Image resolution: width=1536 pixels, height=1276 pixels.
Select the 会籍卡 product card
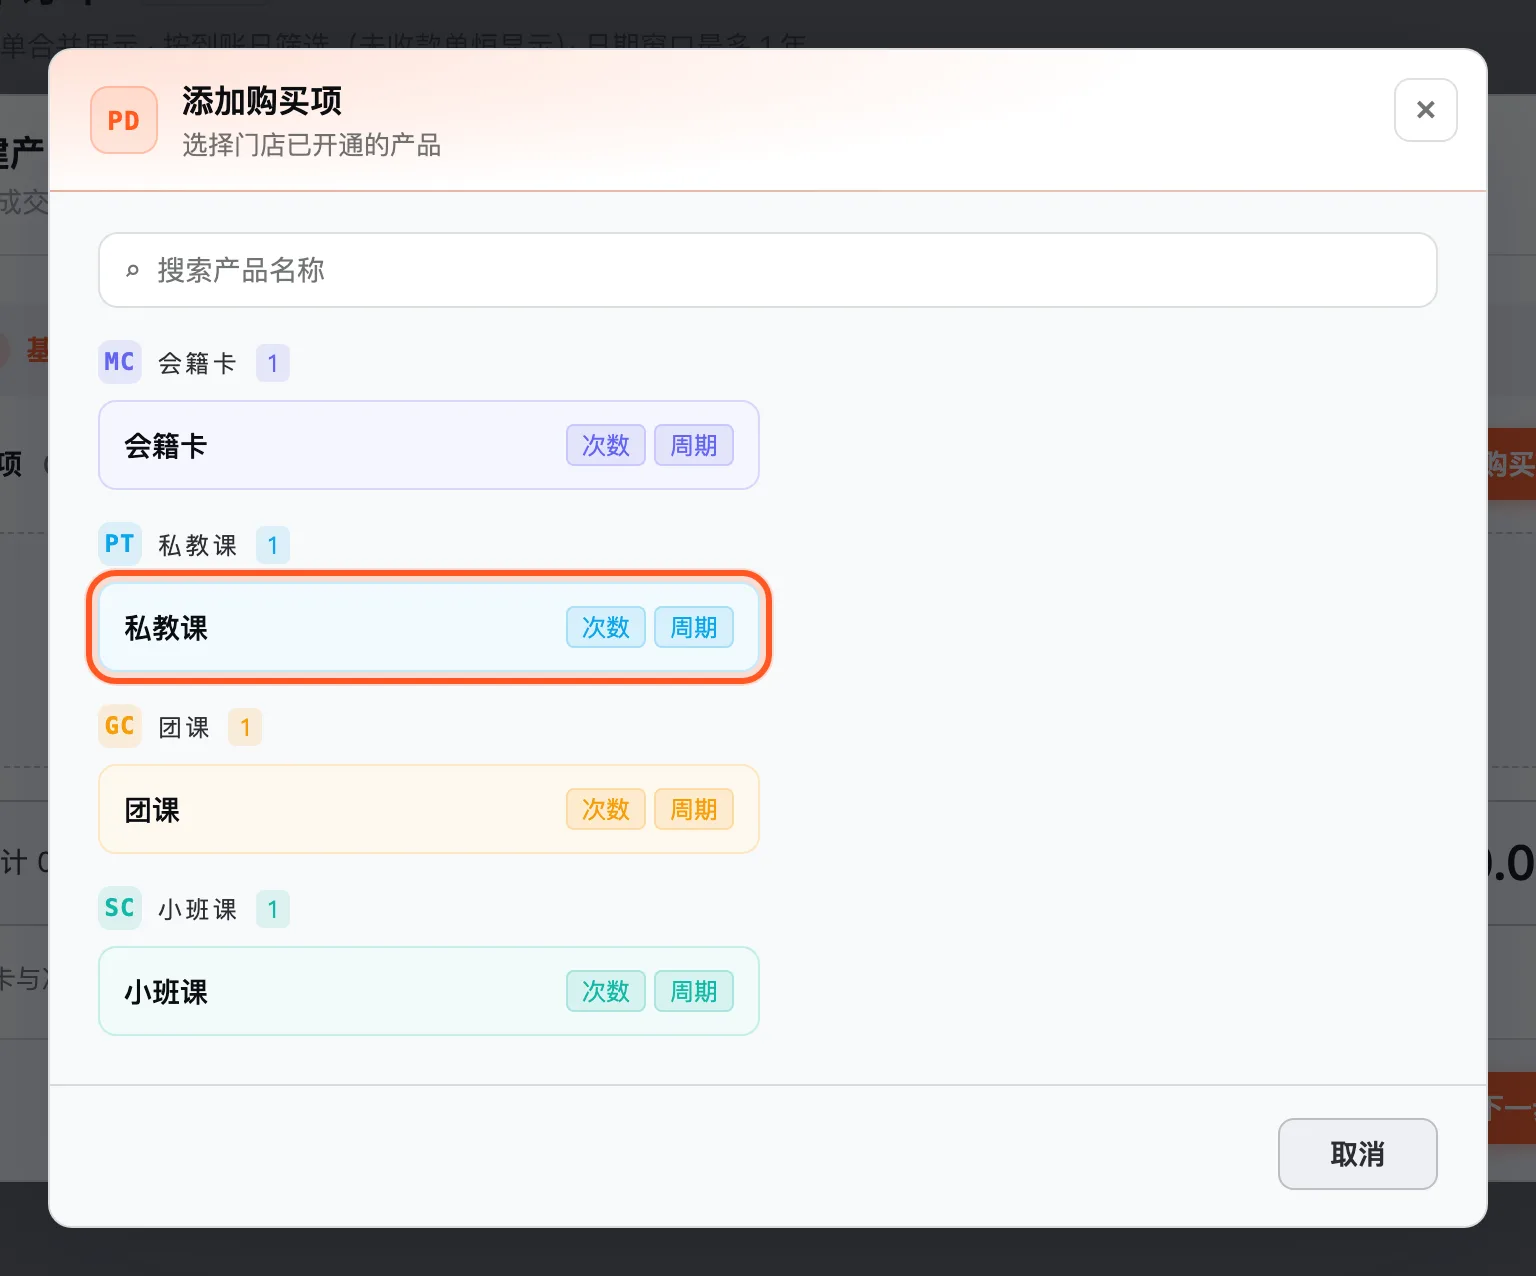click(429, 445)
